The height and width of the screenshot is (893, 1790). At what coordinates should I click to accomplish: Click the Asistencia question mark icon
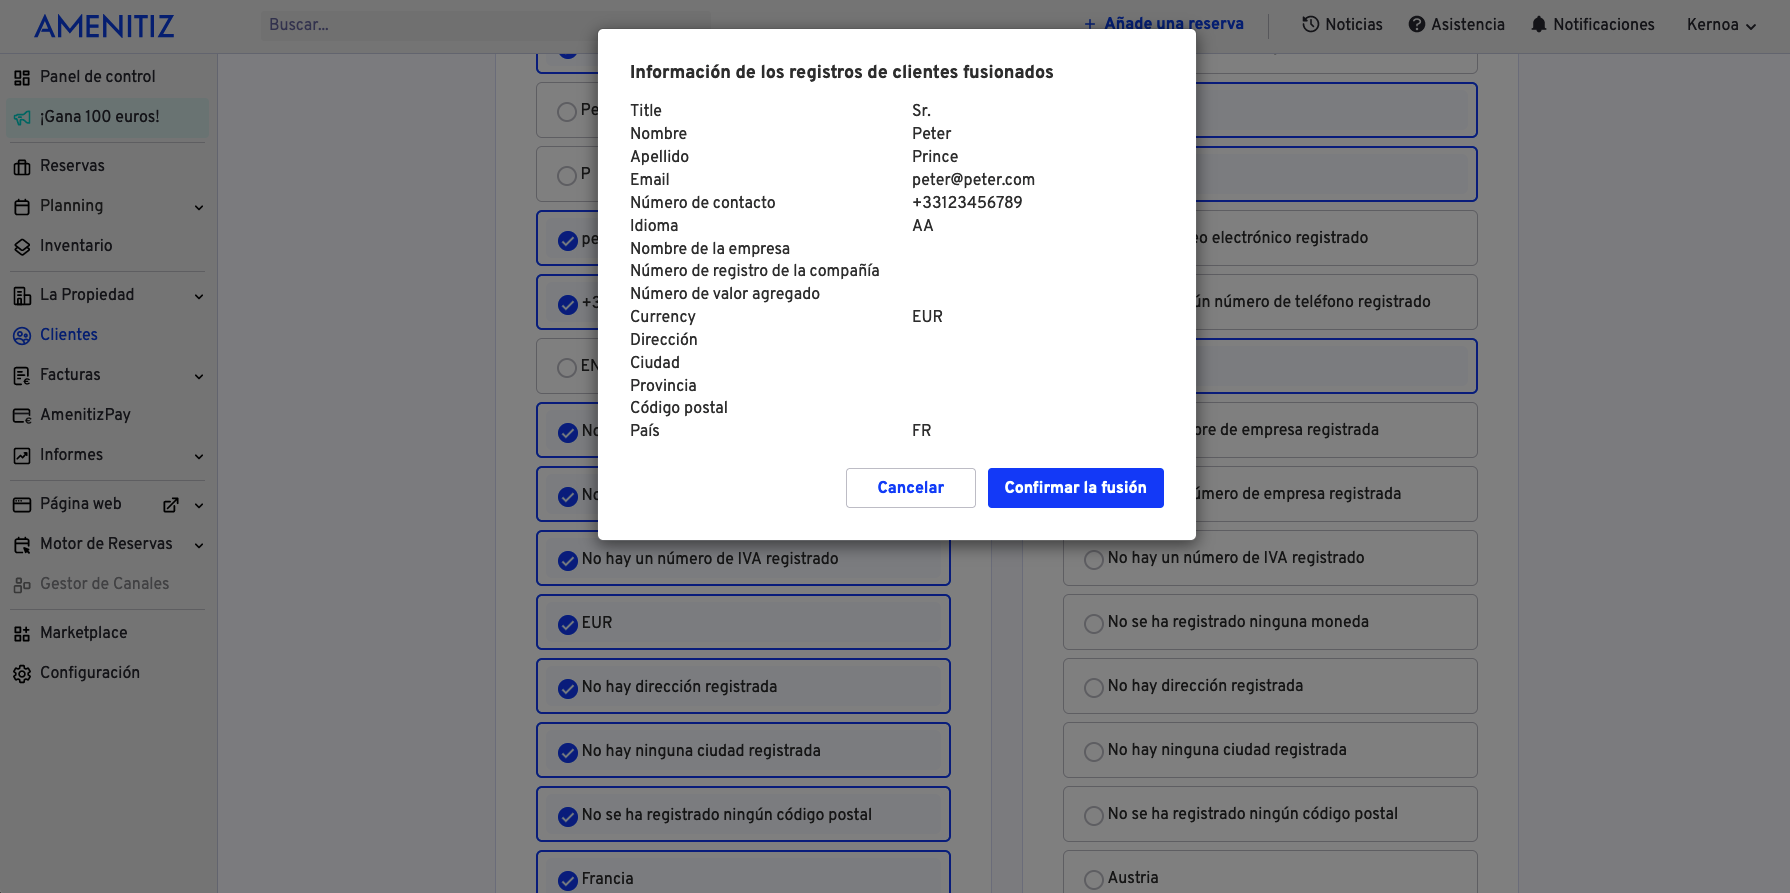(x=1417, y=24)
